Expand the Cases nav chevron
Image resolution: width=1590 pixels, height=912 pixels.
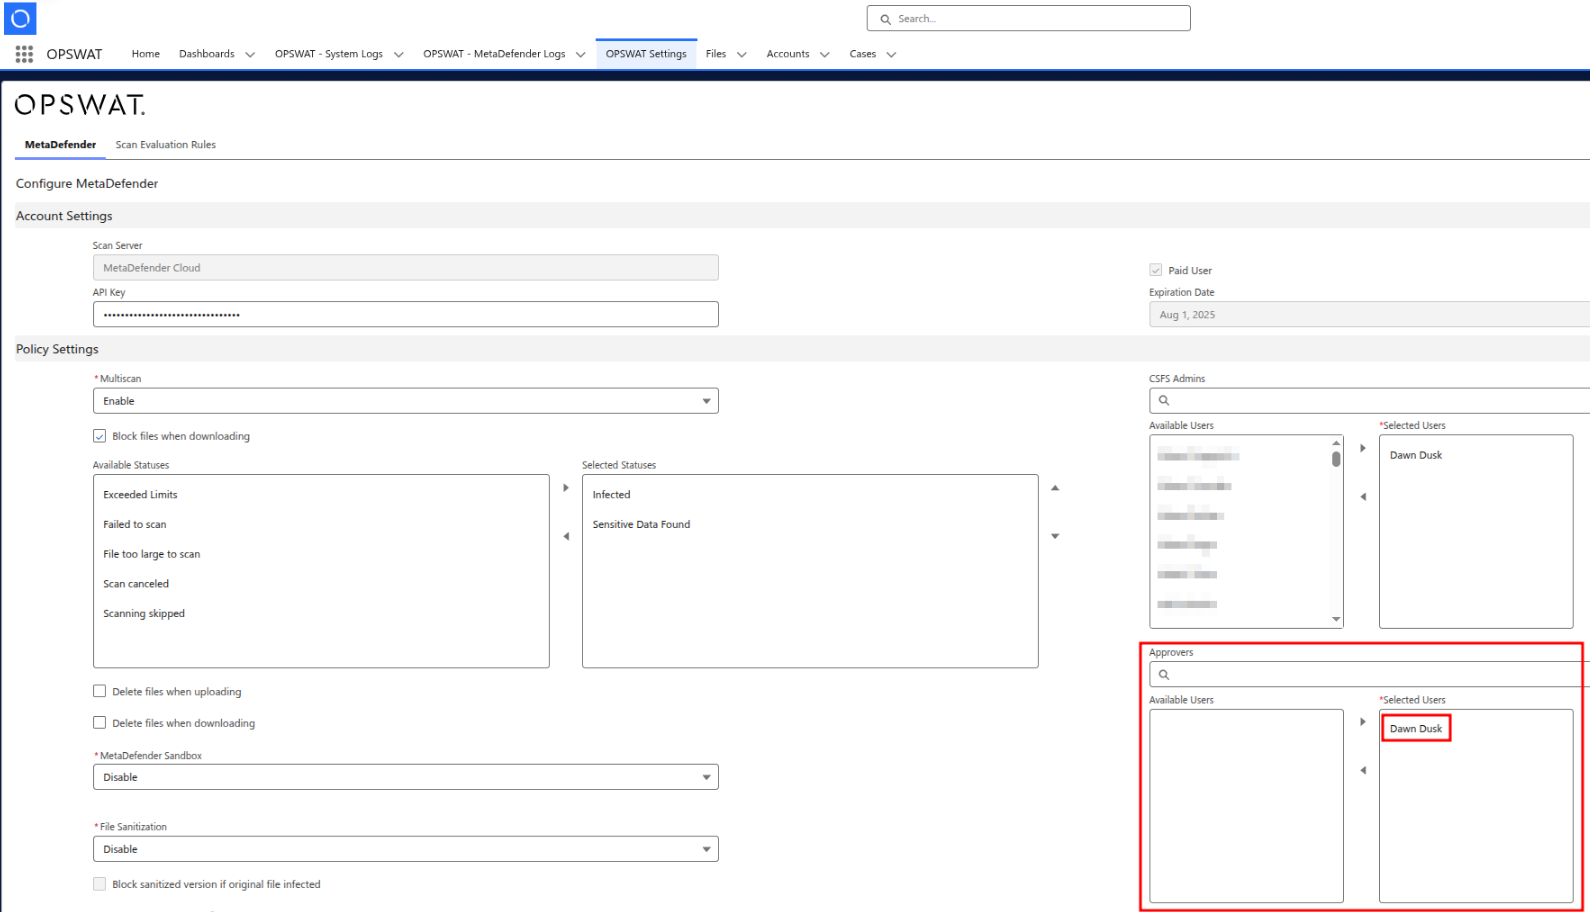point(891,55)
